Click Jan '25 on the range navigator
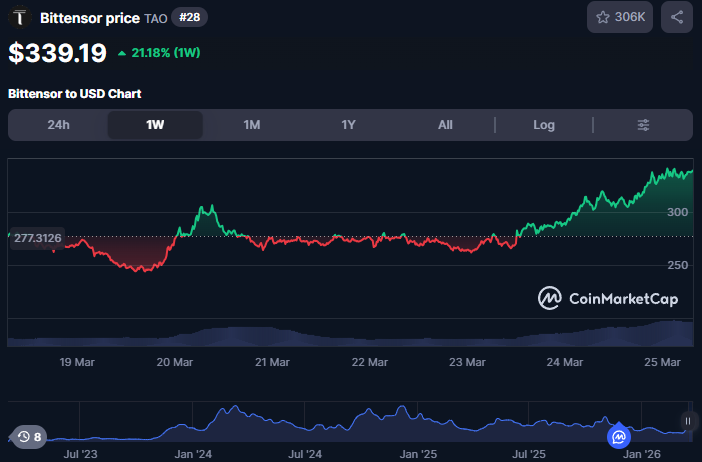The width and height of the screenshot is (702, 462). point(418,454)
